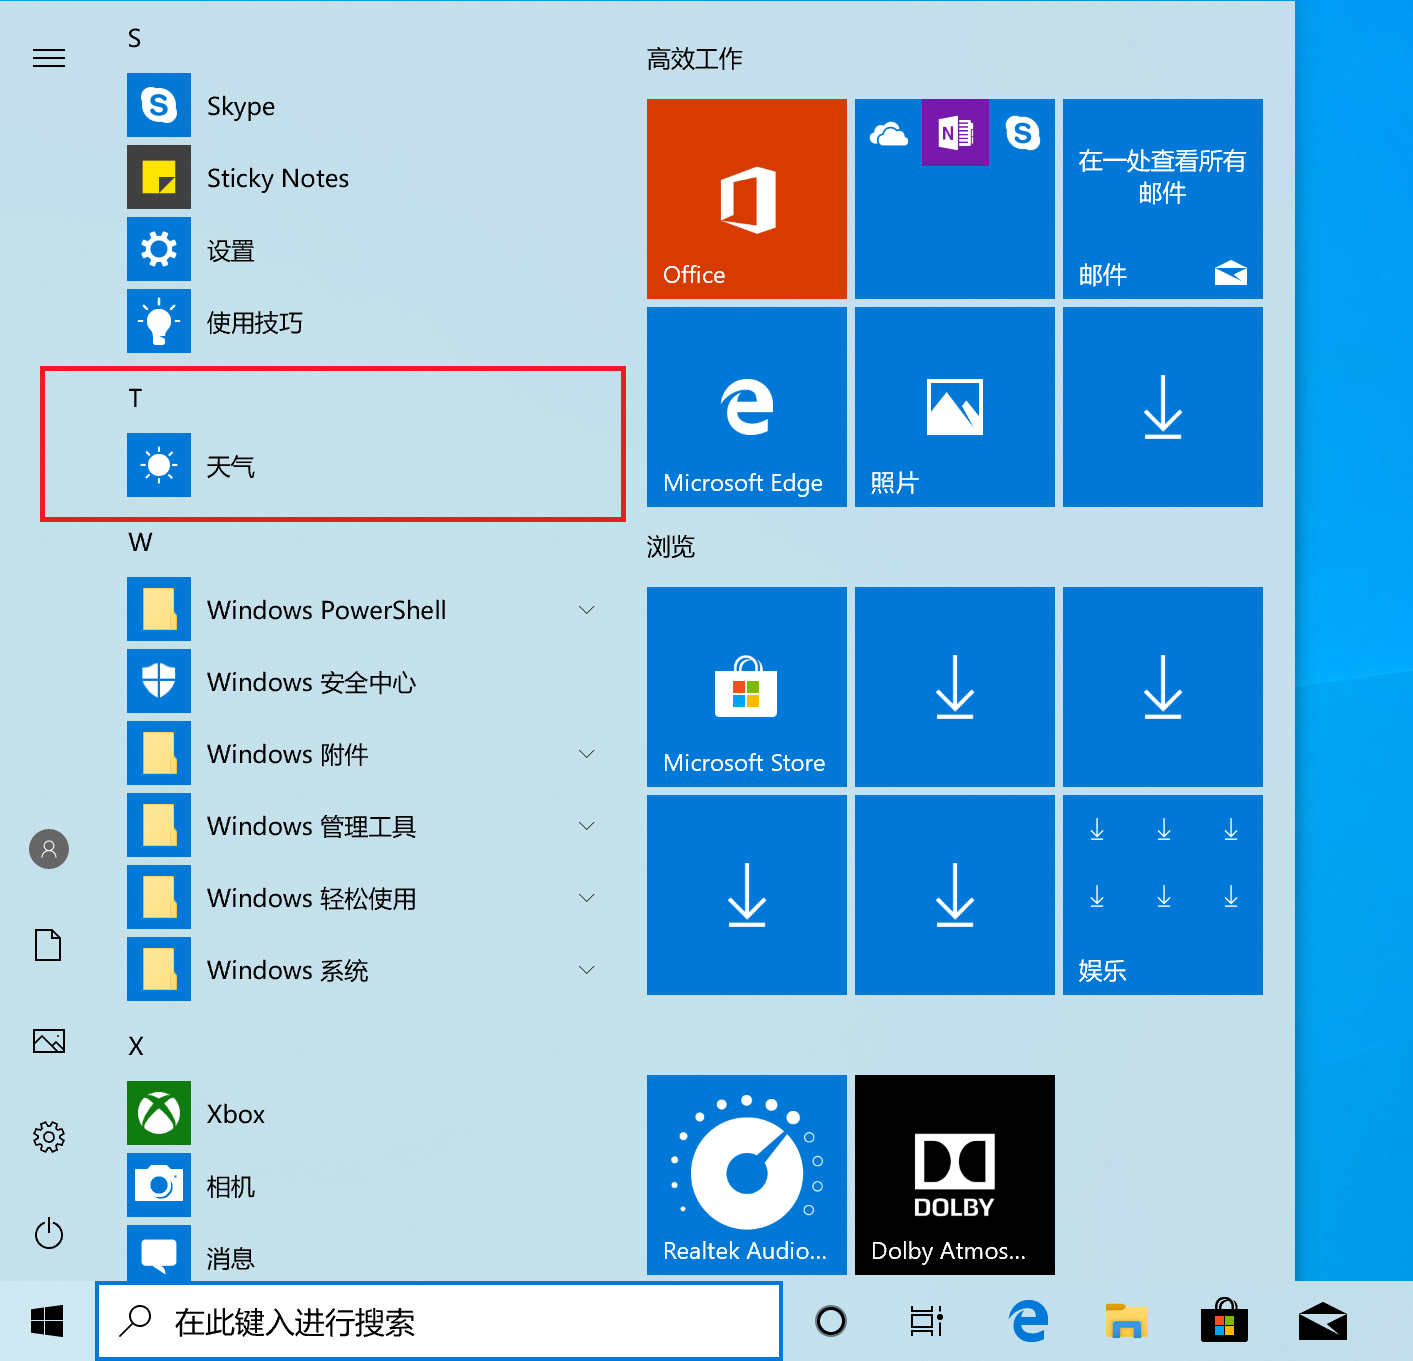This screenshot has width=1413, height=1361.
Task: Click download tile directly above 娱乐 tile
Action: 1163,687
